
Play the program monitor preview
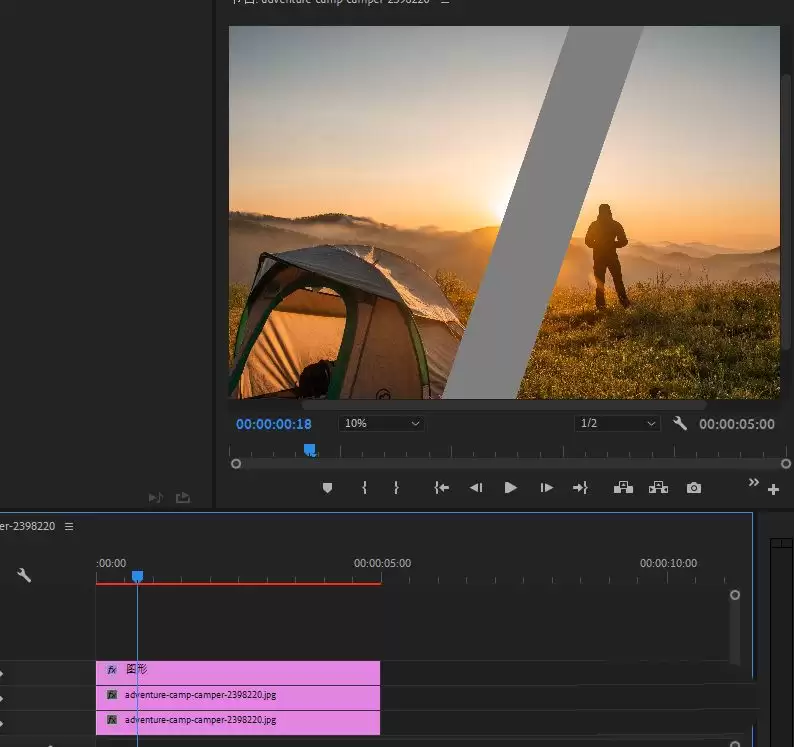pos(510,488)
